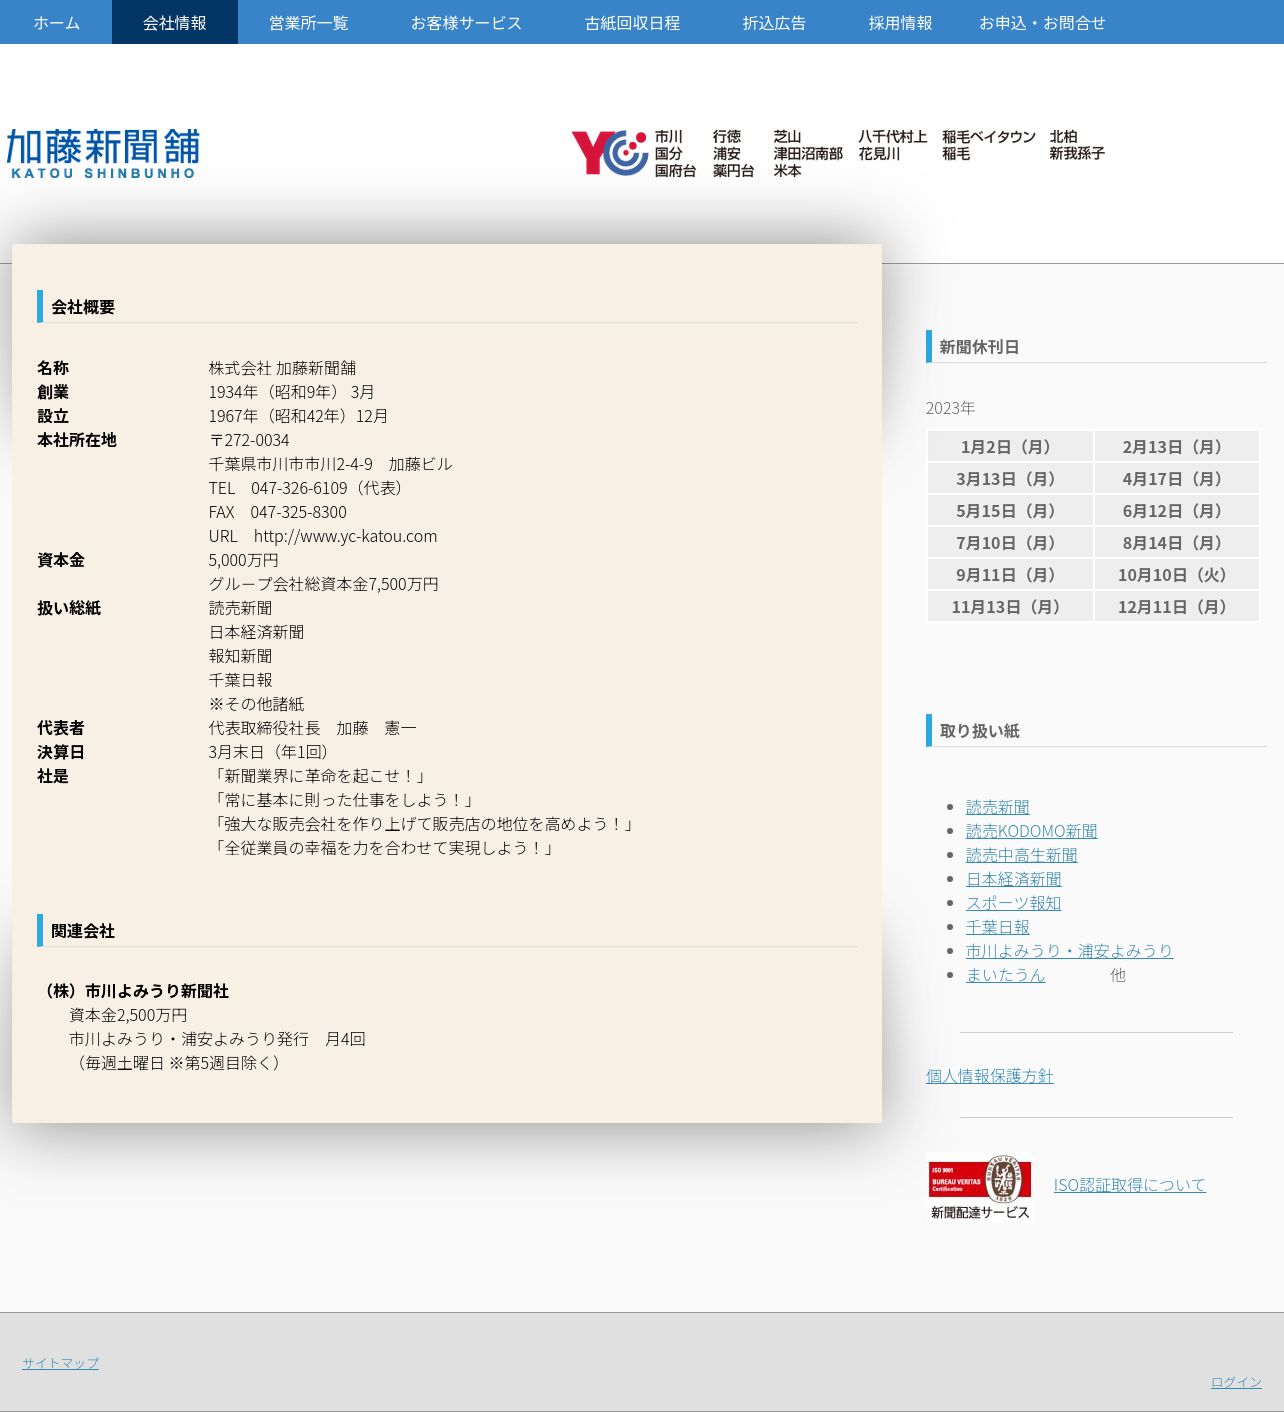Viewport: 1284px width, 1412px height.
Task: Open ISO認証取得について link
Action: [x=1129, y=1185]
